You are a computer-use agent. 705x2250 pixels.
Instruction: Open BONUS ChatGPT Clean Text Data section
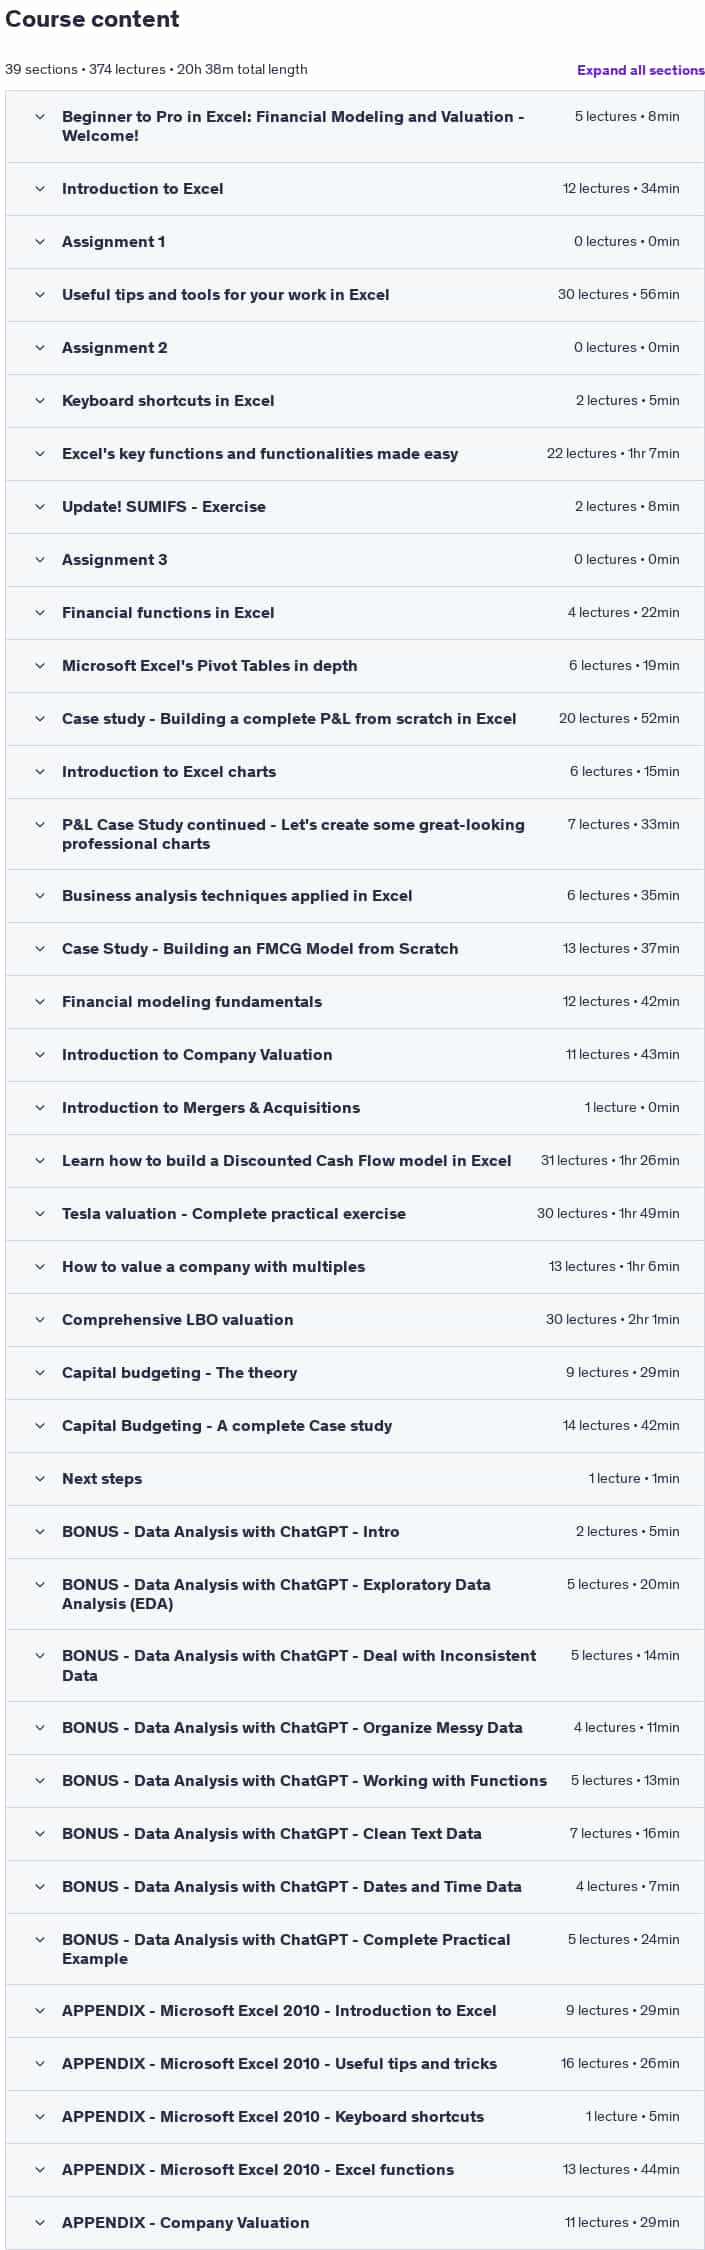coord(355,1833)
